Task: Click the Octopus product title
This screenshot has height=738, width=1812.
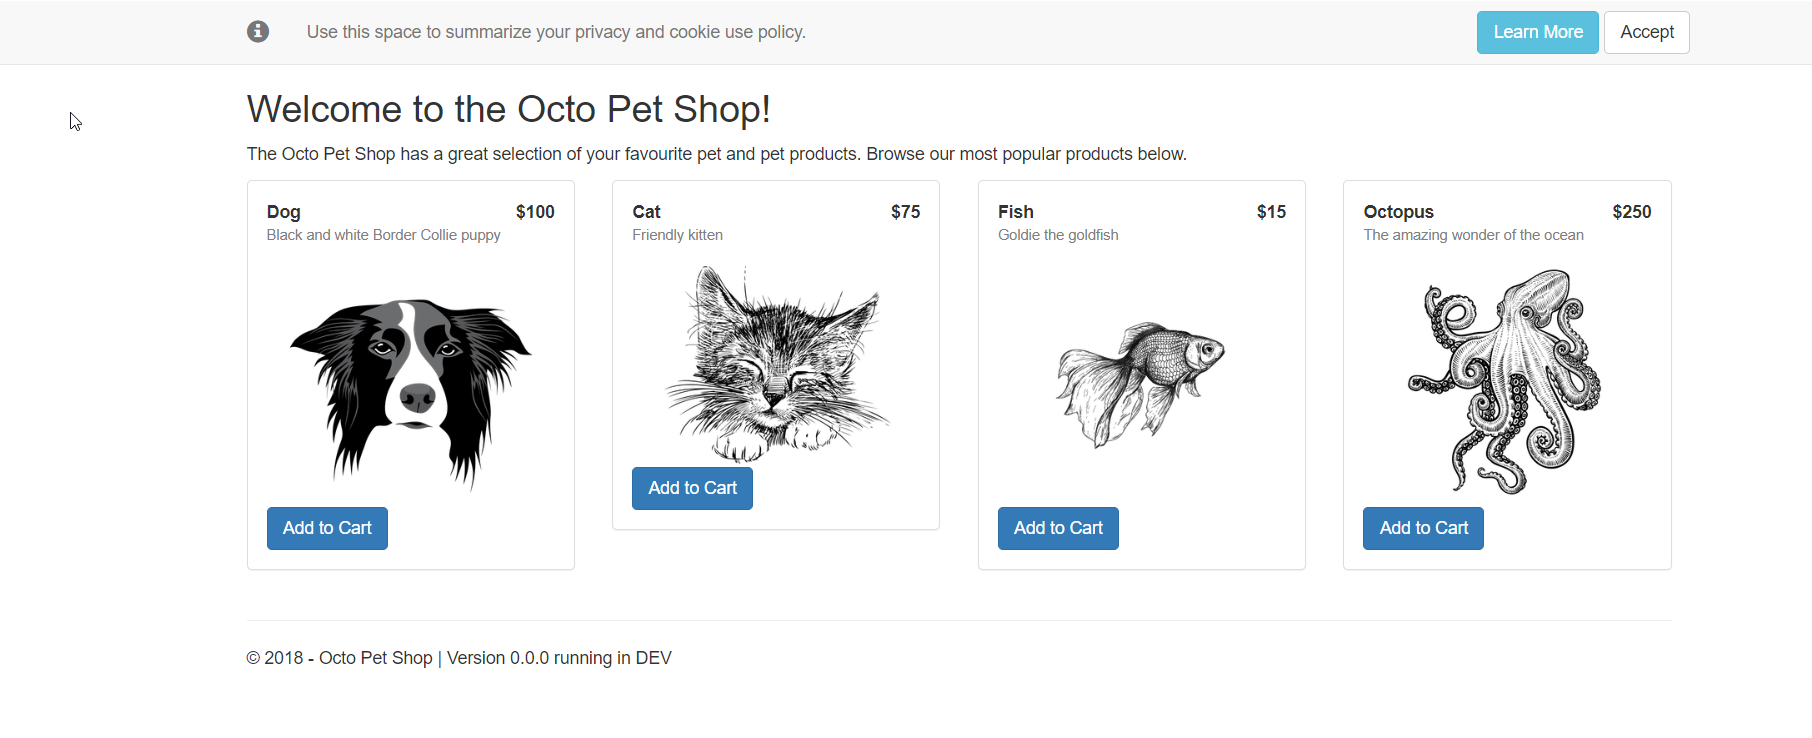Action: pyautogui.click(x=1398, y=212)
